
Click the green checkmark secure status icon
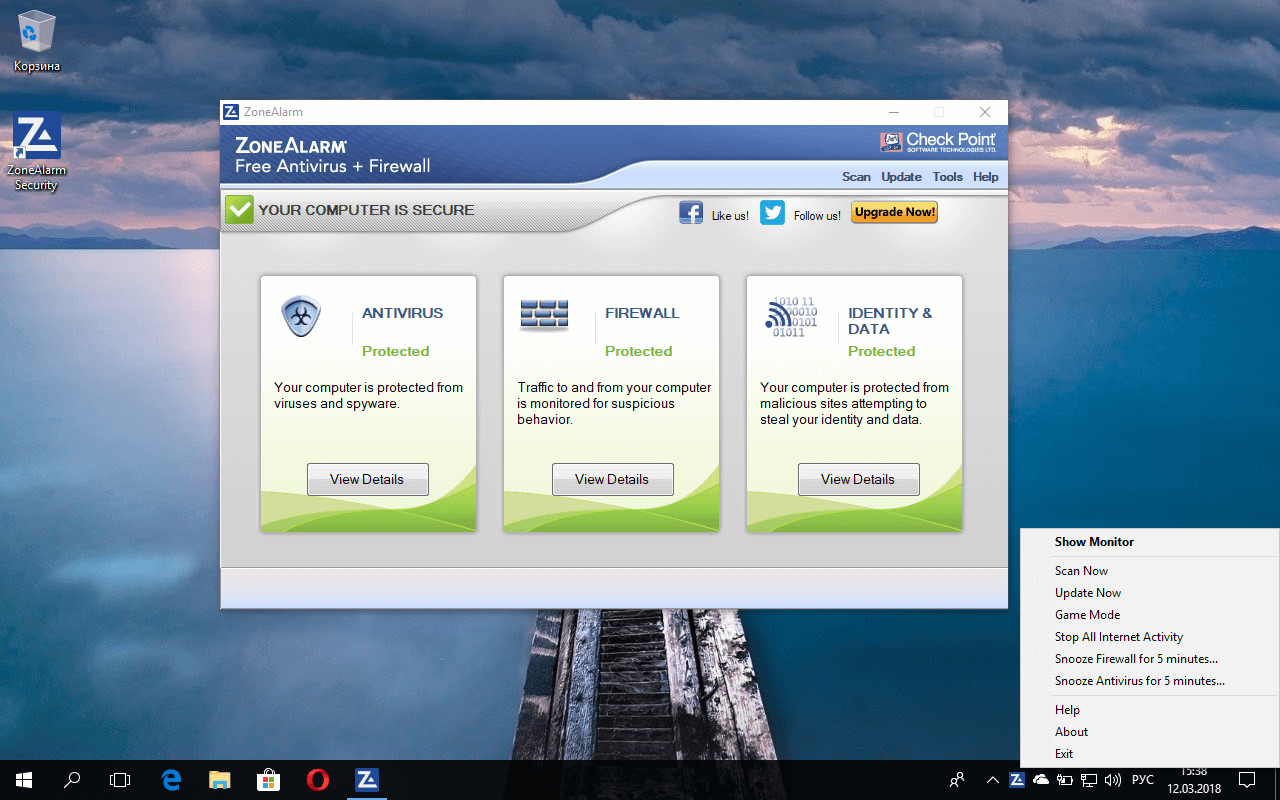coord(239,209)
